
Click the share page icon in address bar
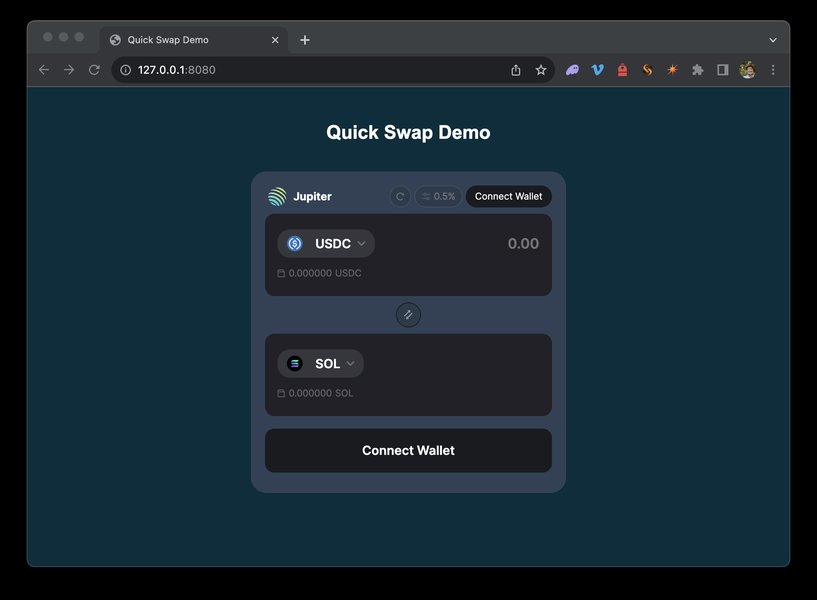516,70
